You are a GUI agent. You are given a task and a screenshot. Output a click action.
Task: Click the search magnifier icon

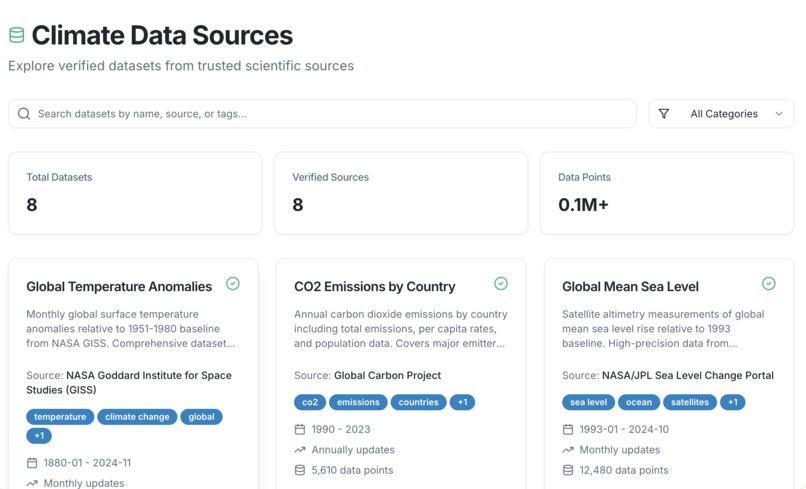pos(24,114)
